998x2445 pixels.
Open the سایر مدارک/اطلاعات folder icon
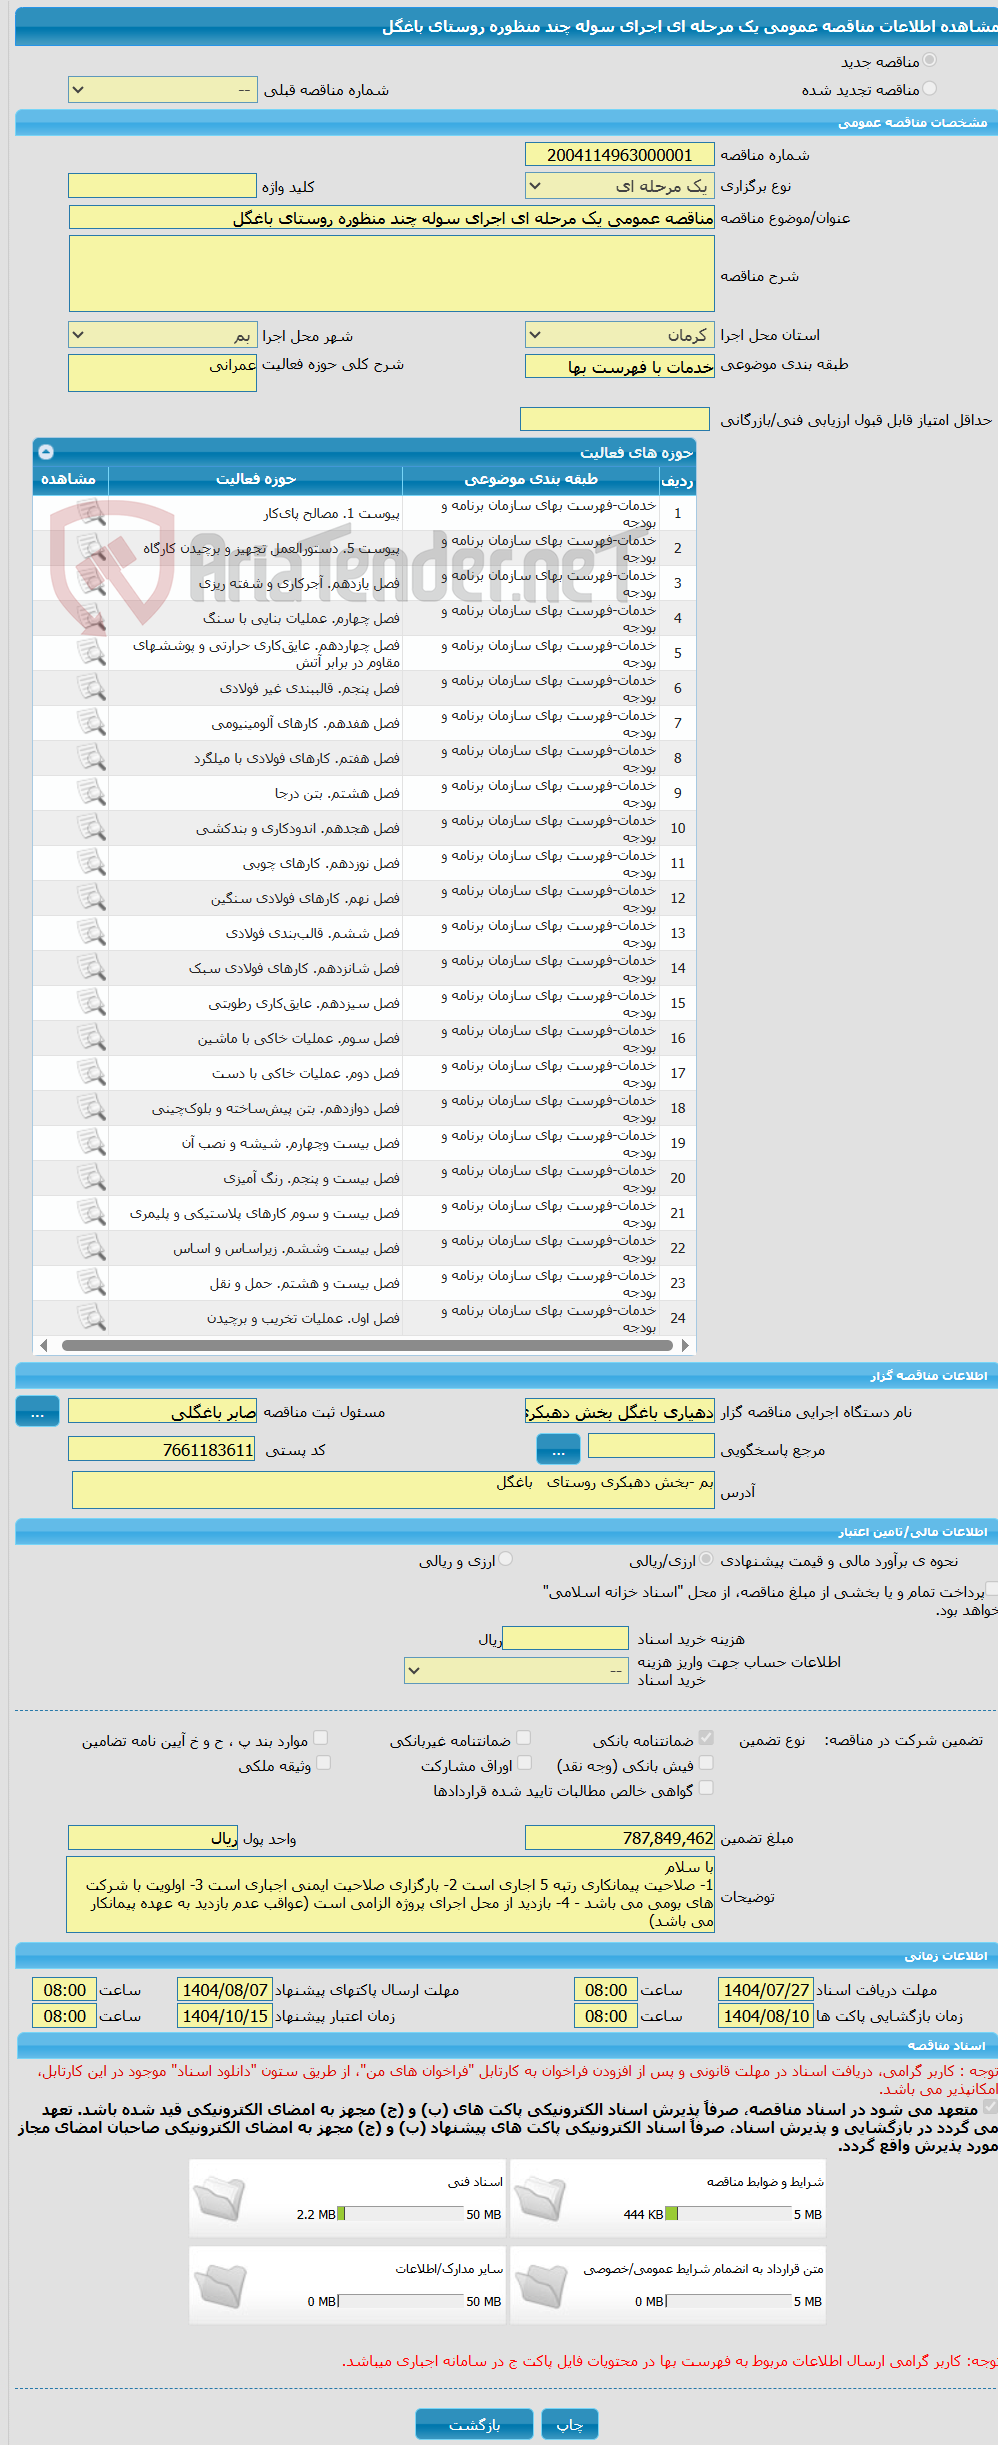click(x=219, y=2286)
